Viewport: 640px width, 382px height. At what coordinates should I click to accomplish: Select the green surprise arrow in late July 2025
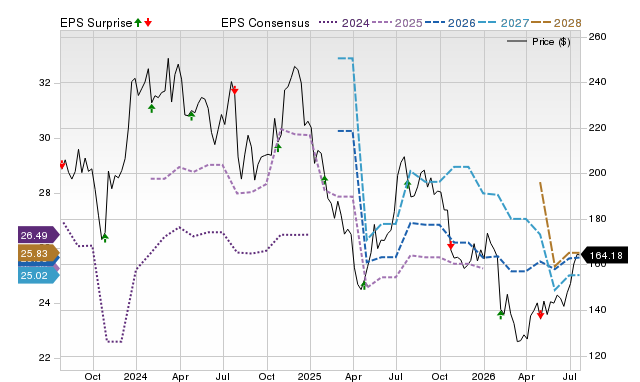407,184
